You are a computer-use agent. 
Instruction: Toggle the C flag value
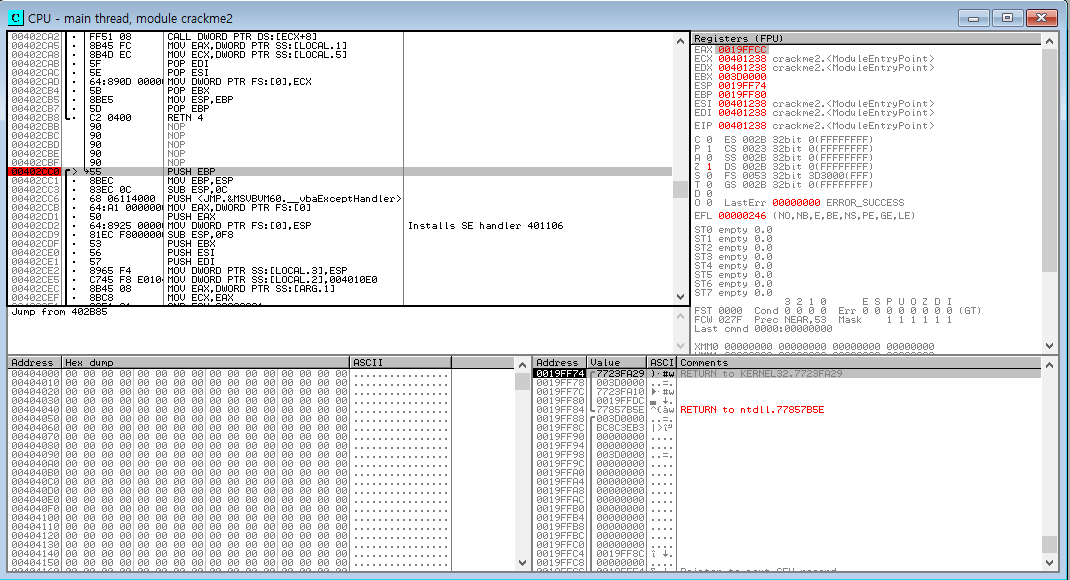709,140
